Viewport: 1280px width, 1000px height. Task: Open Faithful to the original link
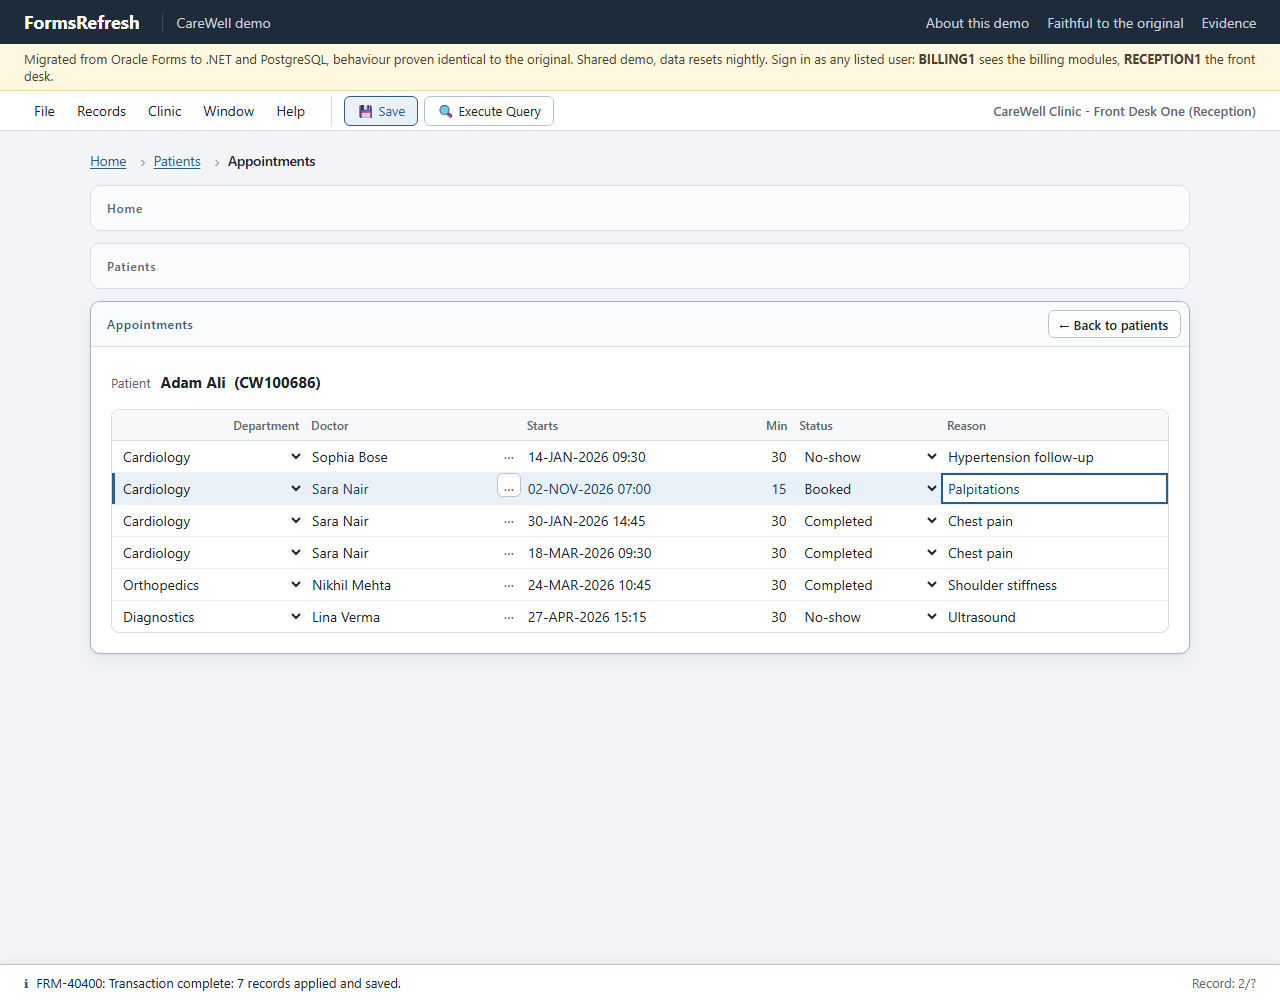(x=1115, y=23)
